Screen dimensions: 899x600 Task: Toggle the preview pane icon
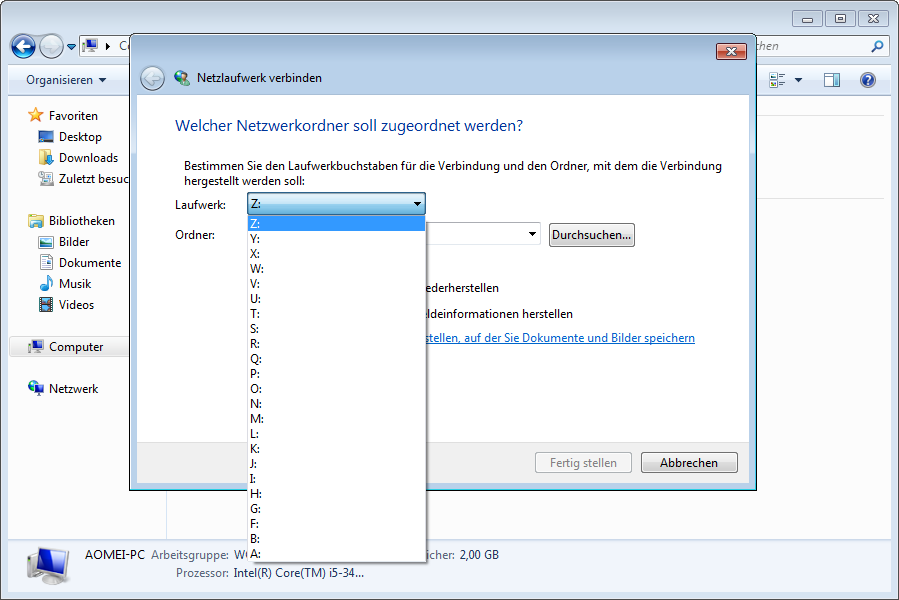pos(831,80)
